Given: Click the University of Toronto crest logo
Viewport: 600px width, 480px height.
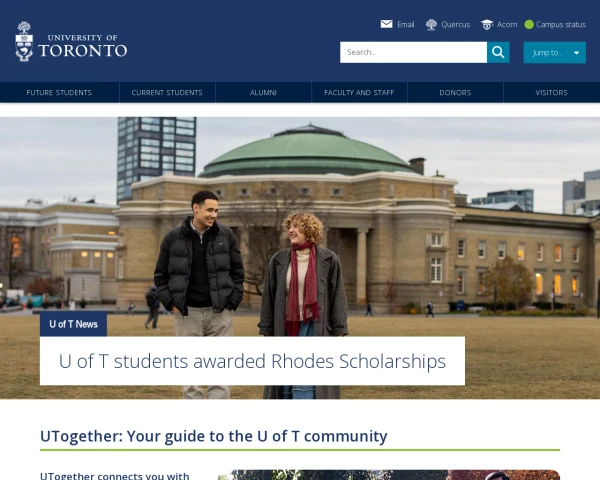Looking at the screenshot, I should [24, 41].
